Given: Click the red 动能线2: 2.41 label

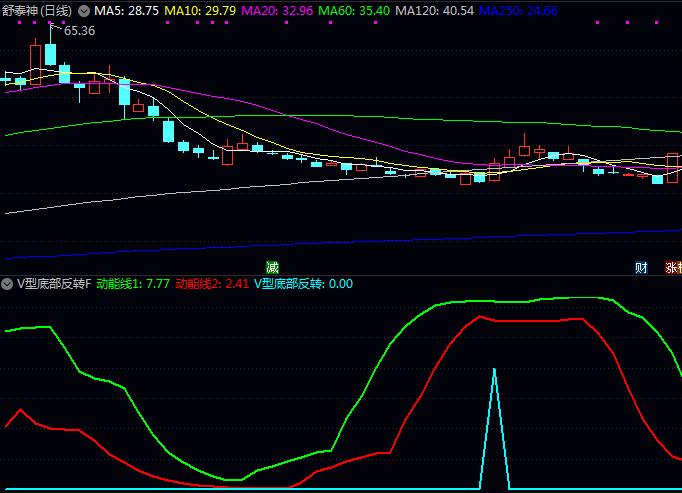Looking at the screenshot, I should [211, 283].
